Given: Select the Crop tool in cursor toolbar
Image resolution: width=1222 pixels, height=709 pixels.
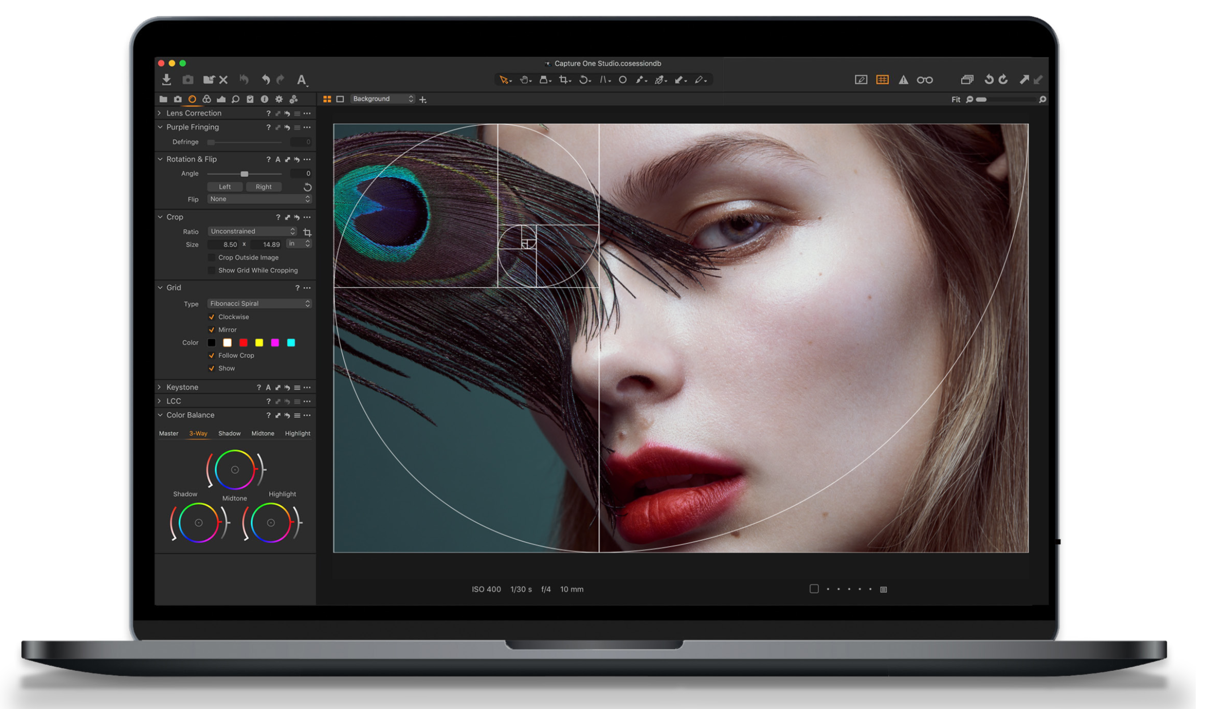Looking at the screenshot, I should tap(564, 80).
